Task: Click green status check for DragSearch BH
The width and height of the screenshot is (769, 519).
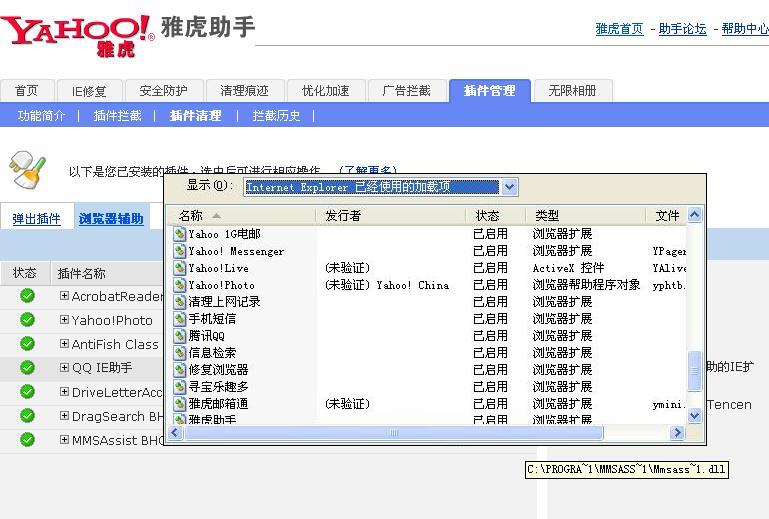Action: [27, 415]
